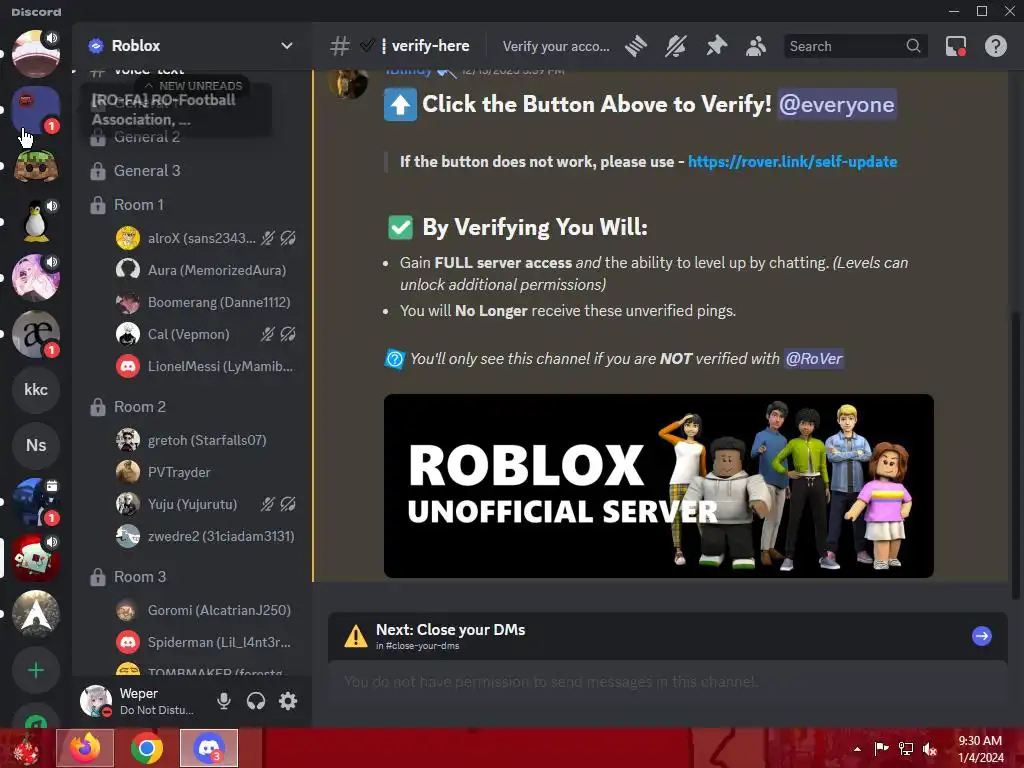Toggle headphones deafen in user panel
The width and height of the screenshot is (1024, 768).
pyautogui.click(x=256, y=701)
